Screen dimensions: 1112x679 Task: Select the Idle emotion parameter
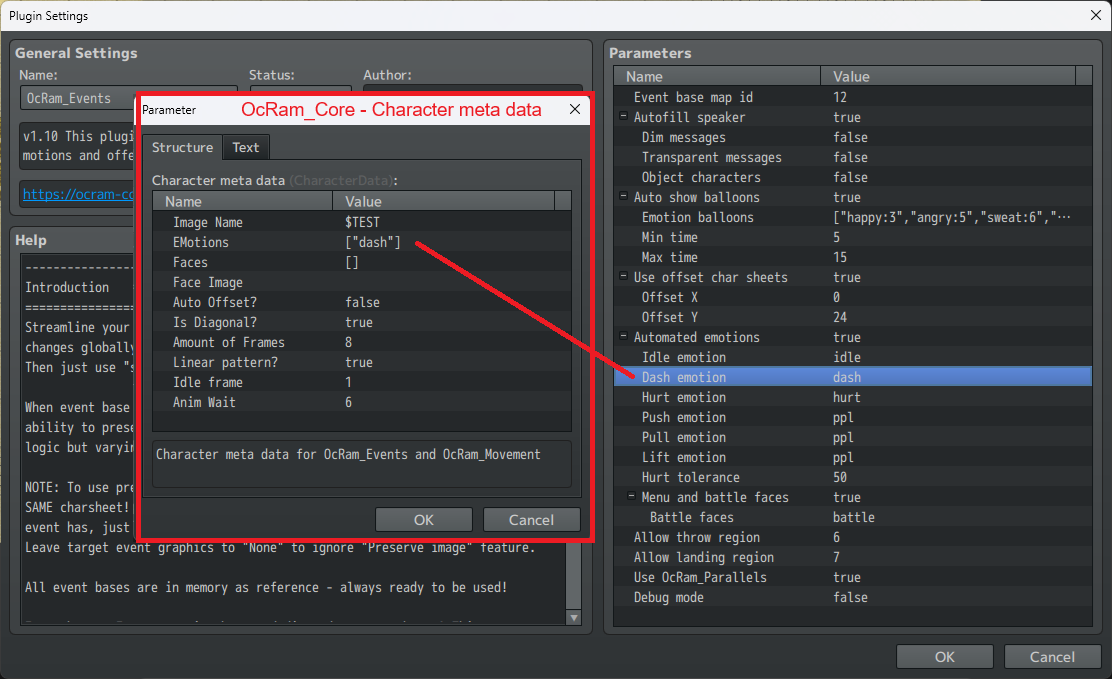pyautogui.click(x=852, y=357)
